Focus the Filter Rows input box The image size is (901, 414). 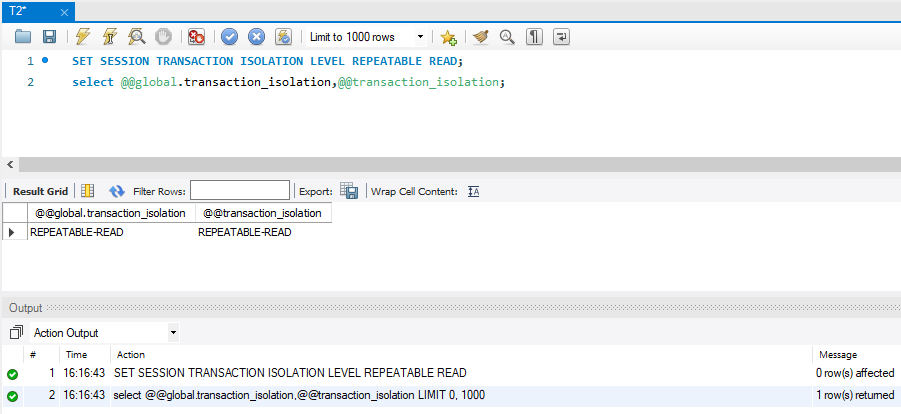pos(240,190)
